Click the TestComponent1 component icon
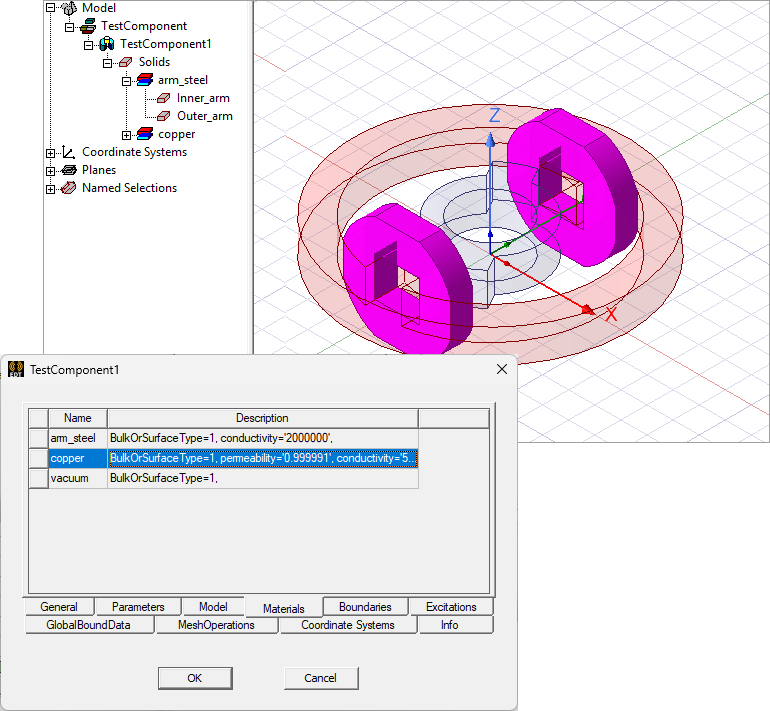Viewport: 770px width, 711px height. tap(107, 44)
